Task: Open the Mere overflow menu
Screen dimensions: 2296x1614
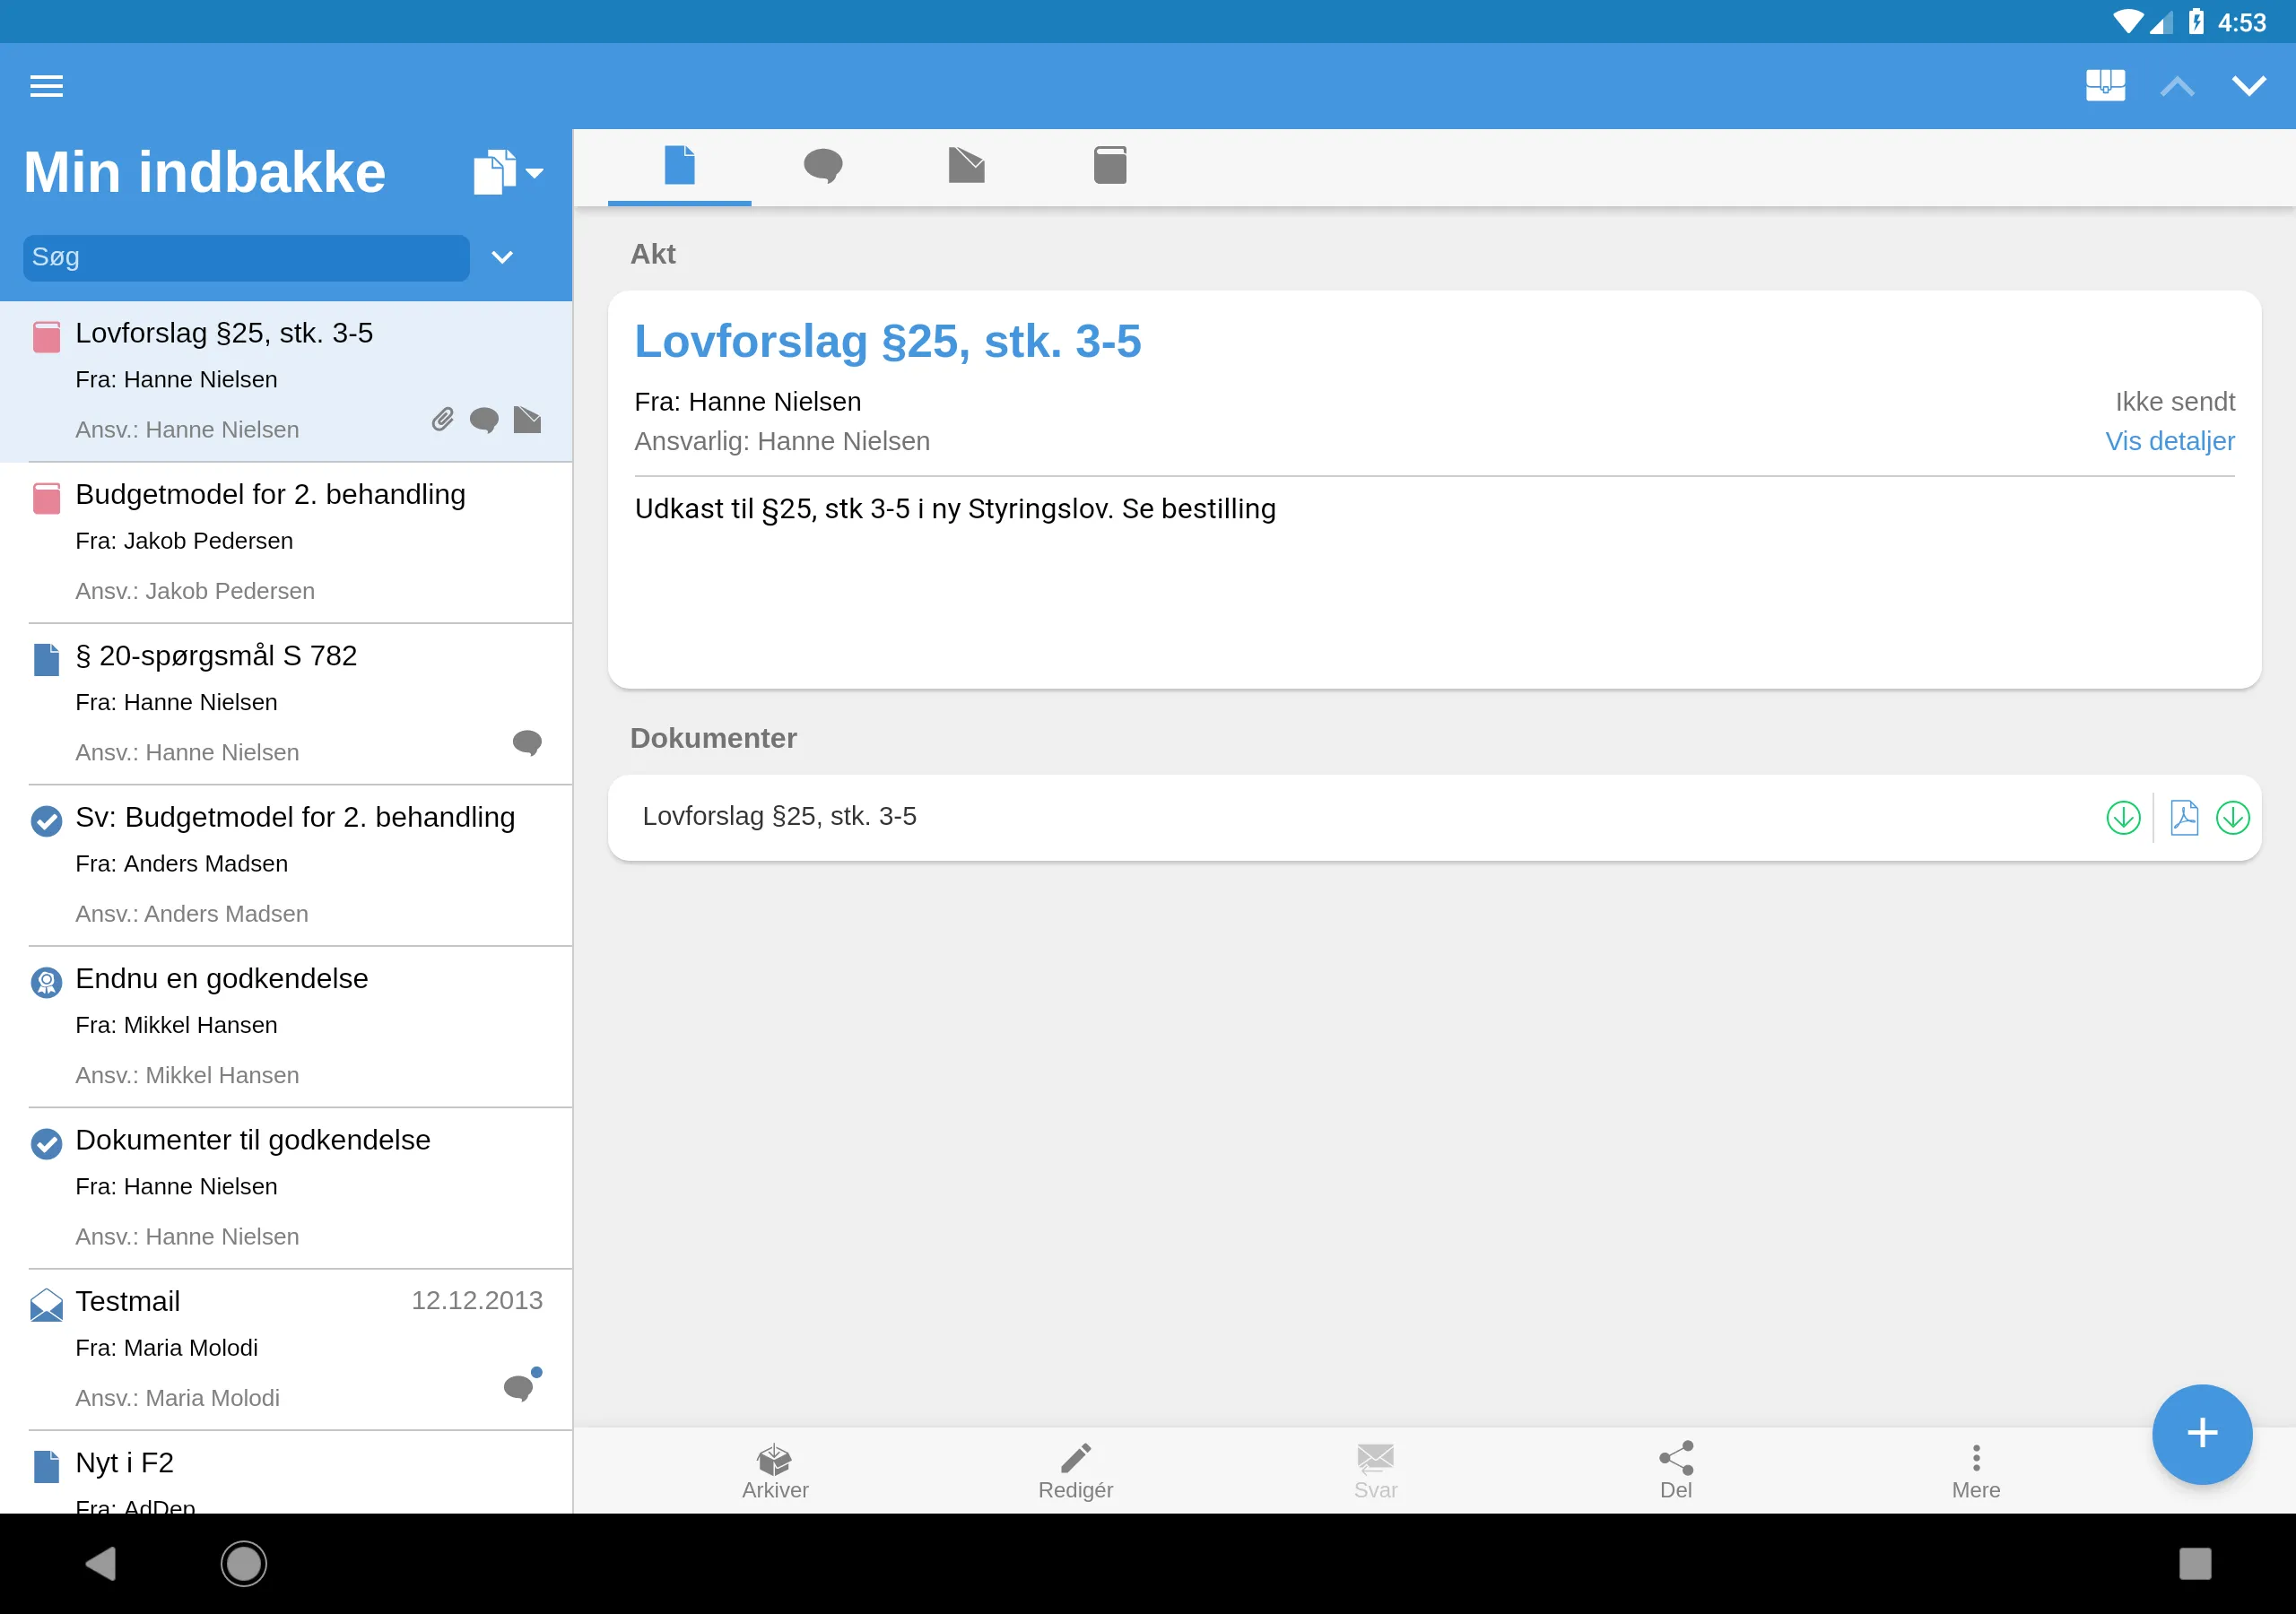Action: point(1975,1471)
